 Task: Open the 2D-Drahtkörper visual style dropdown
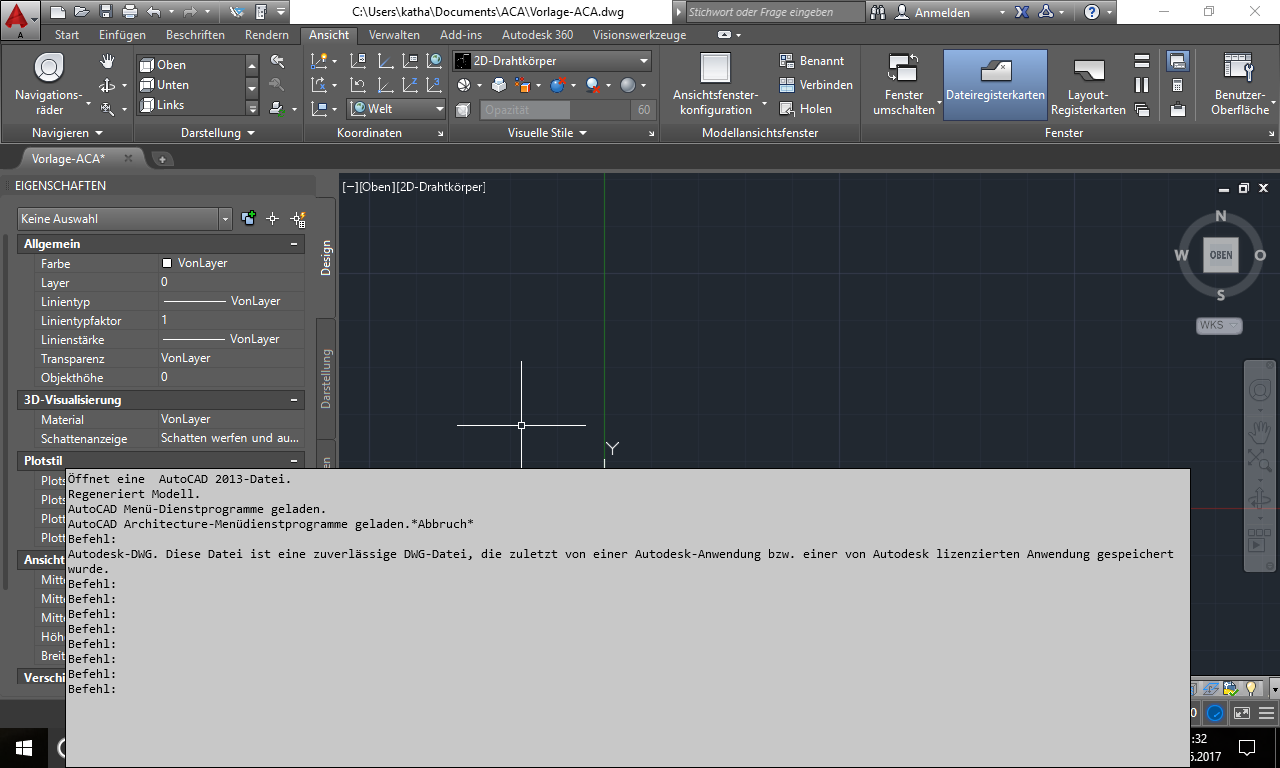tap(551, 61)
